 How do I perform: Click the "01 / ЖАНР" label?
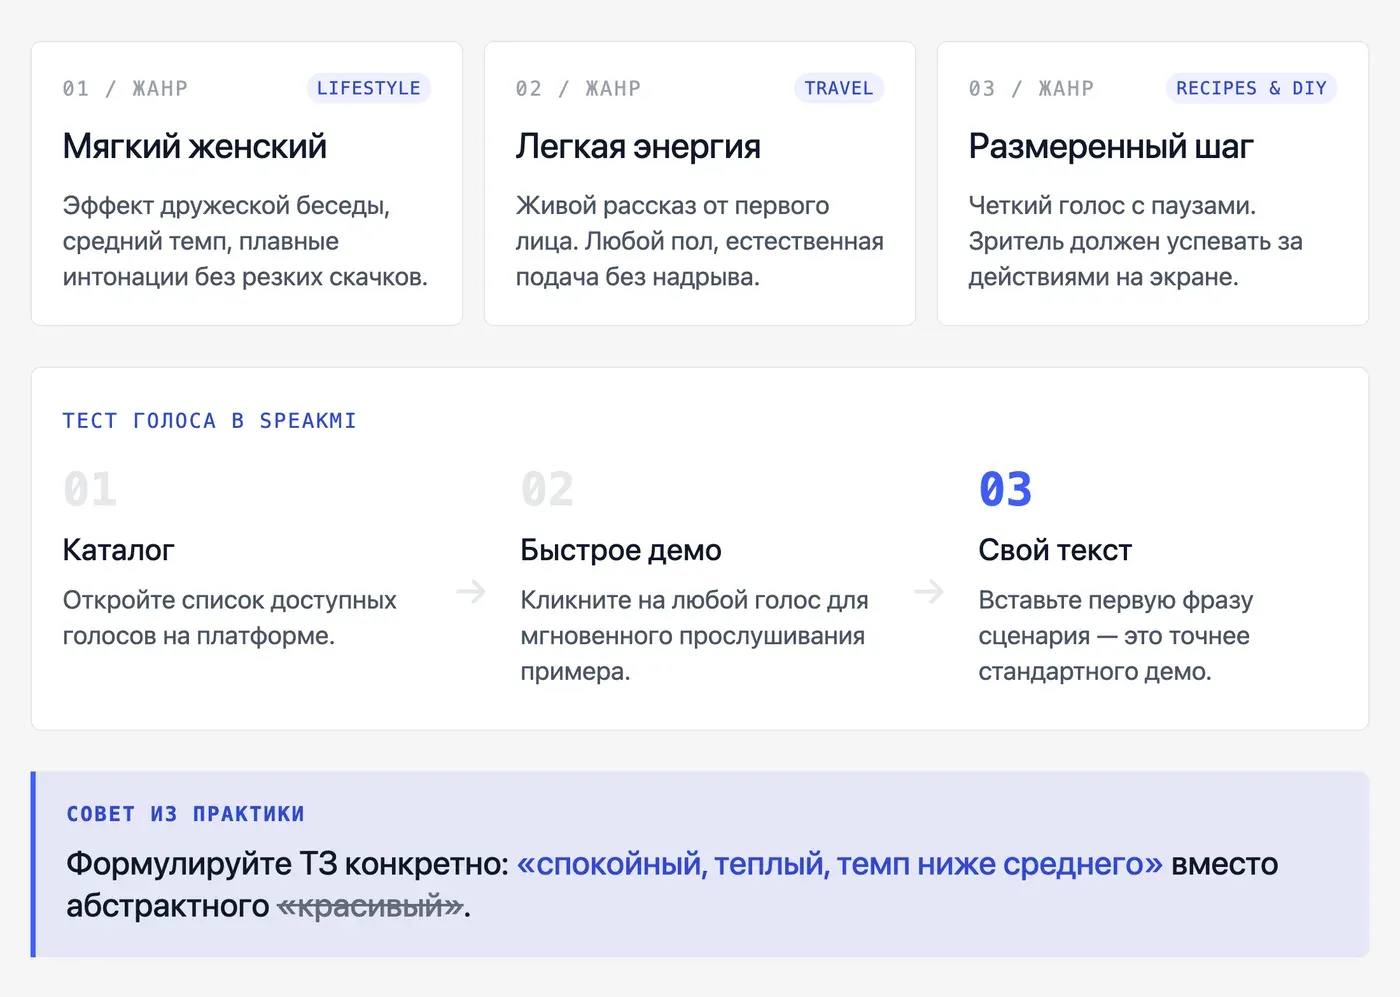(x=125, y=88)
